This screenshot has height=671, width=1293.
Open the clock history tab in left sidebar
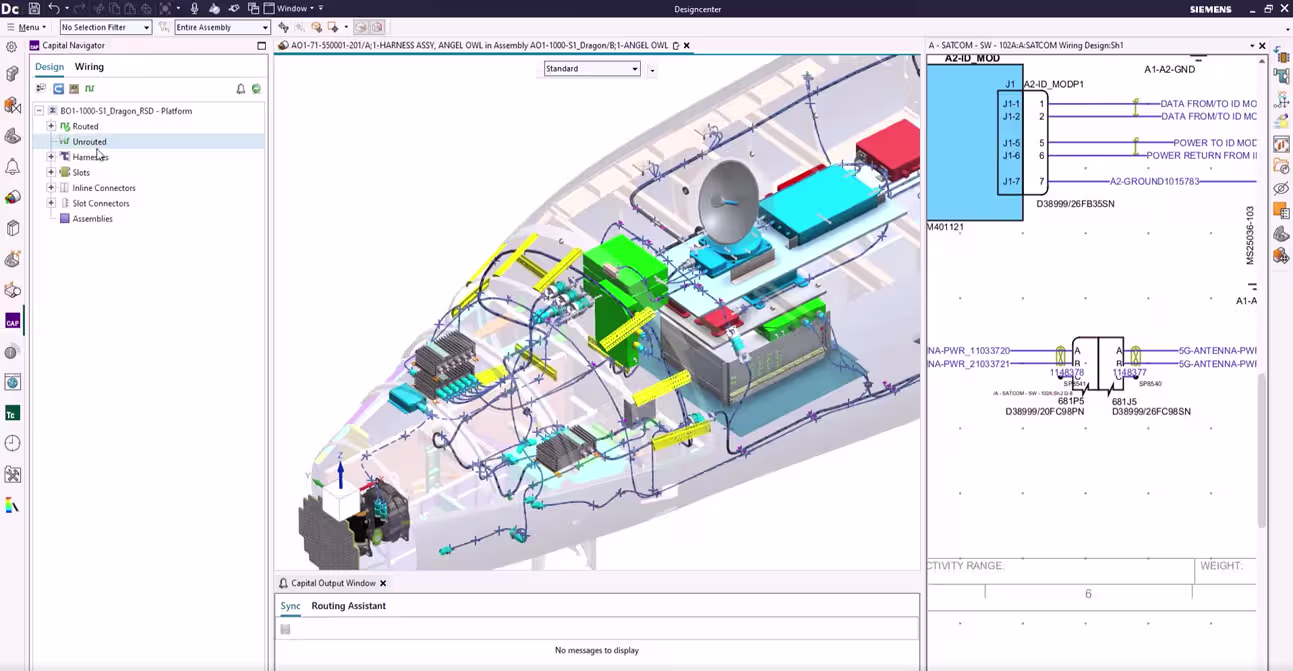[12, 443]
